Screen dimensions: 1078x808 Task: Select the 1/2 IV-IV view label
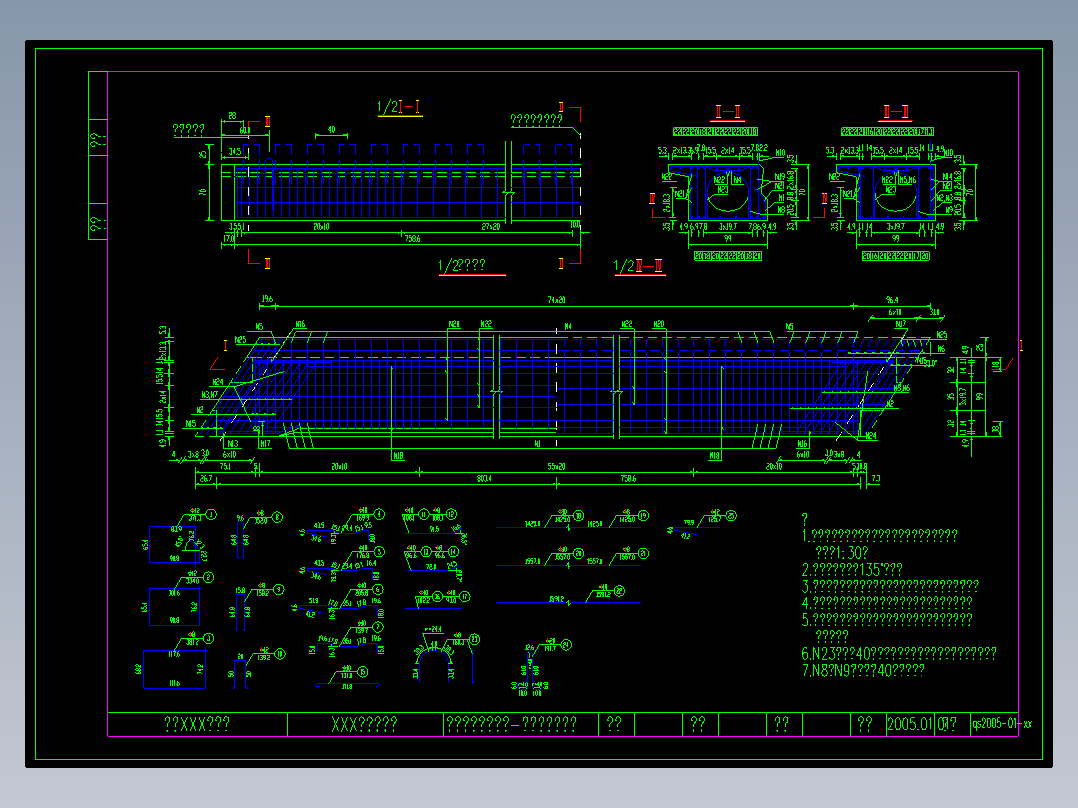pos(639,265)
